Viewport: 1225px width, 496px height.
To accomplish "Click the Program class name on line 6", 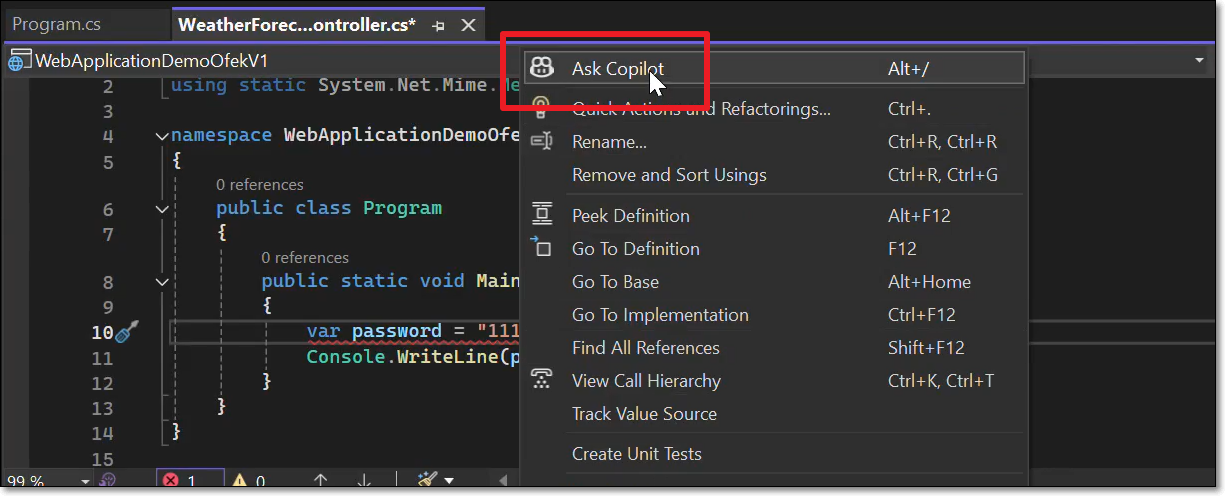I will click(x=402, y=208).
